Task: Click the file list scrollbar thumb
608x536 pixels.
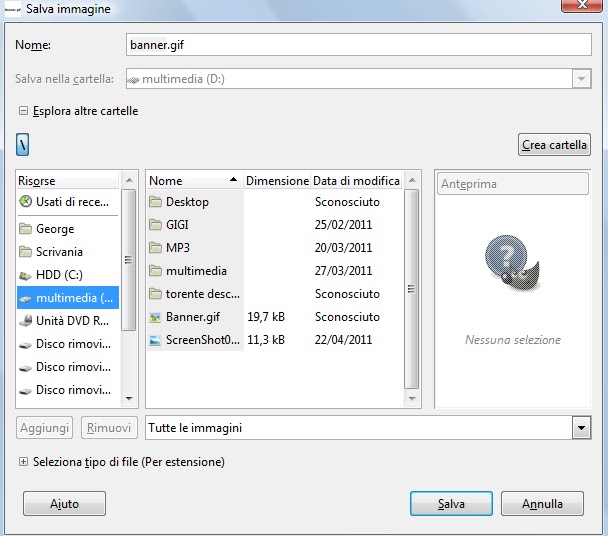Action: coord(411,289)
